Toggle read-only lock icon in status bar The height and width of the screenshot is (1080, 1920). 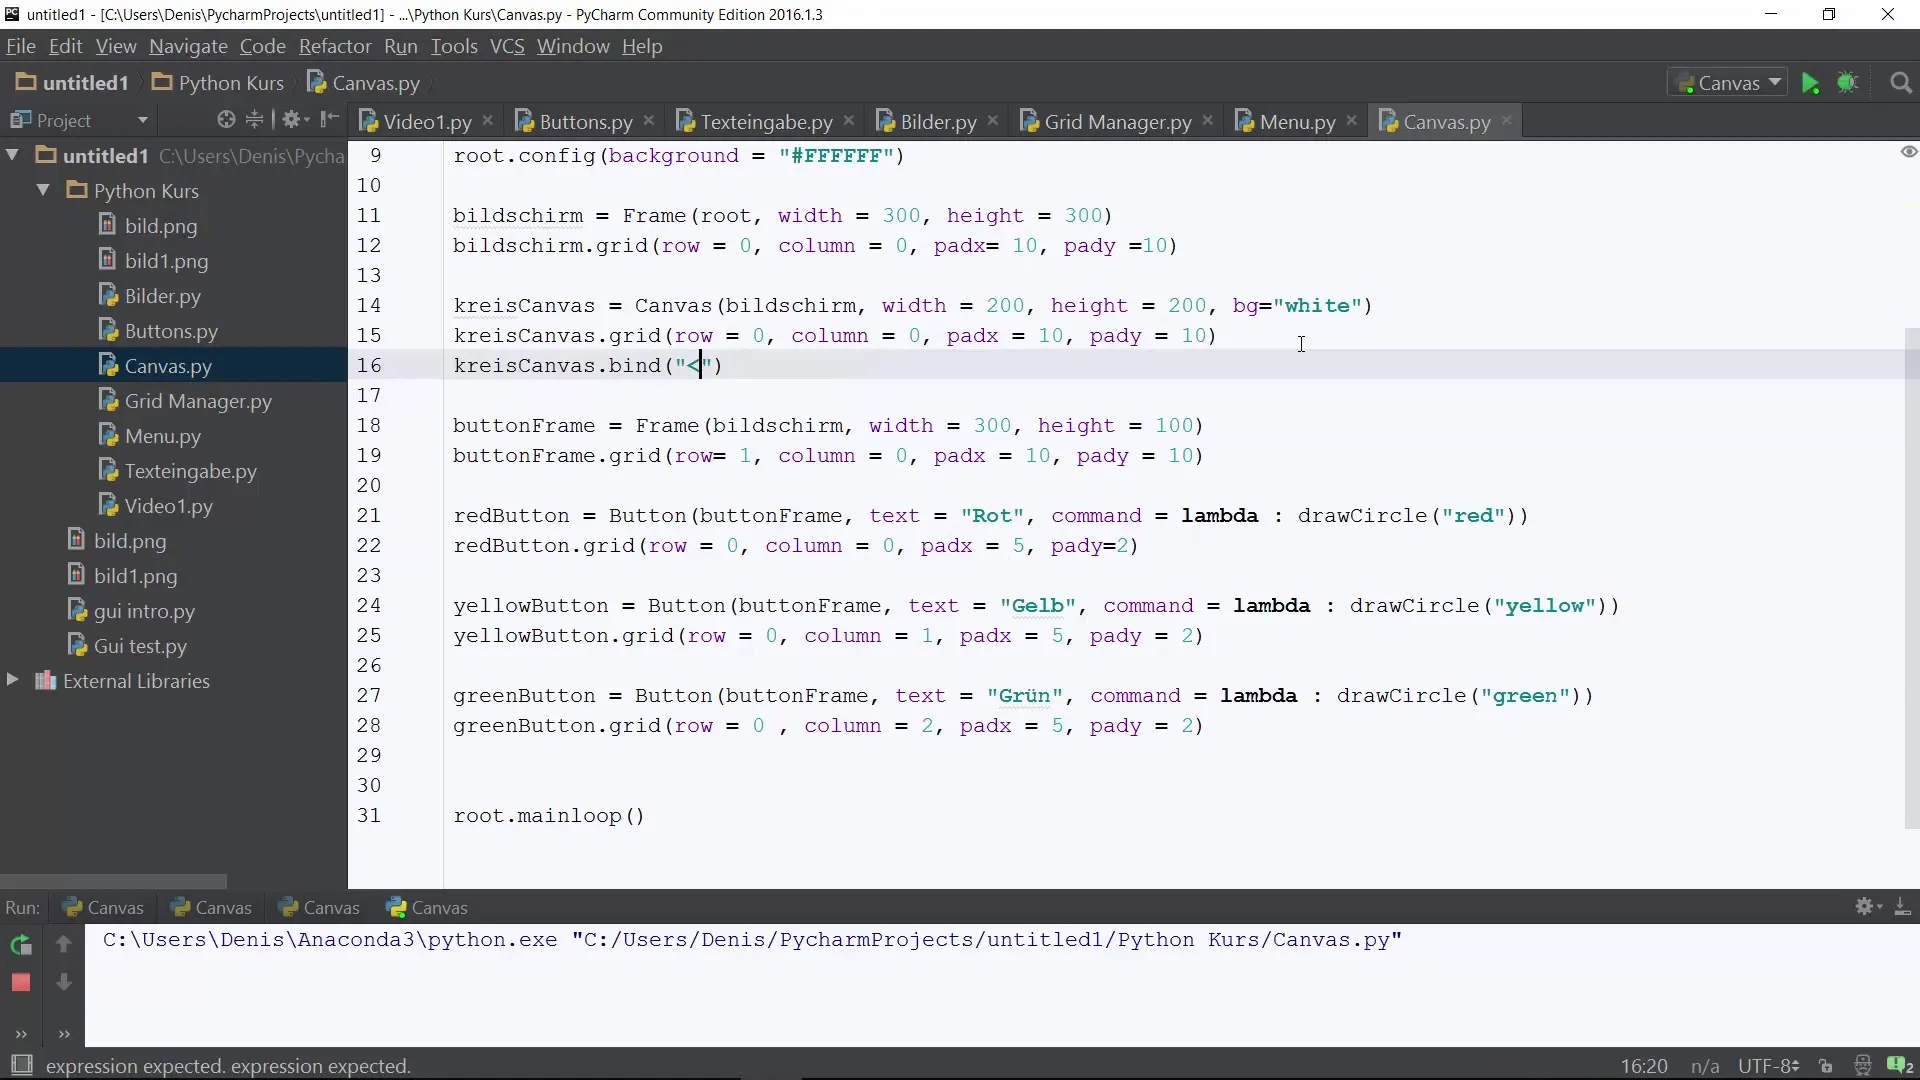1826,1066
